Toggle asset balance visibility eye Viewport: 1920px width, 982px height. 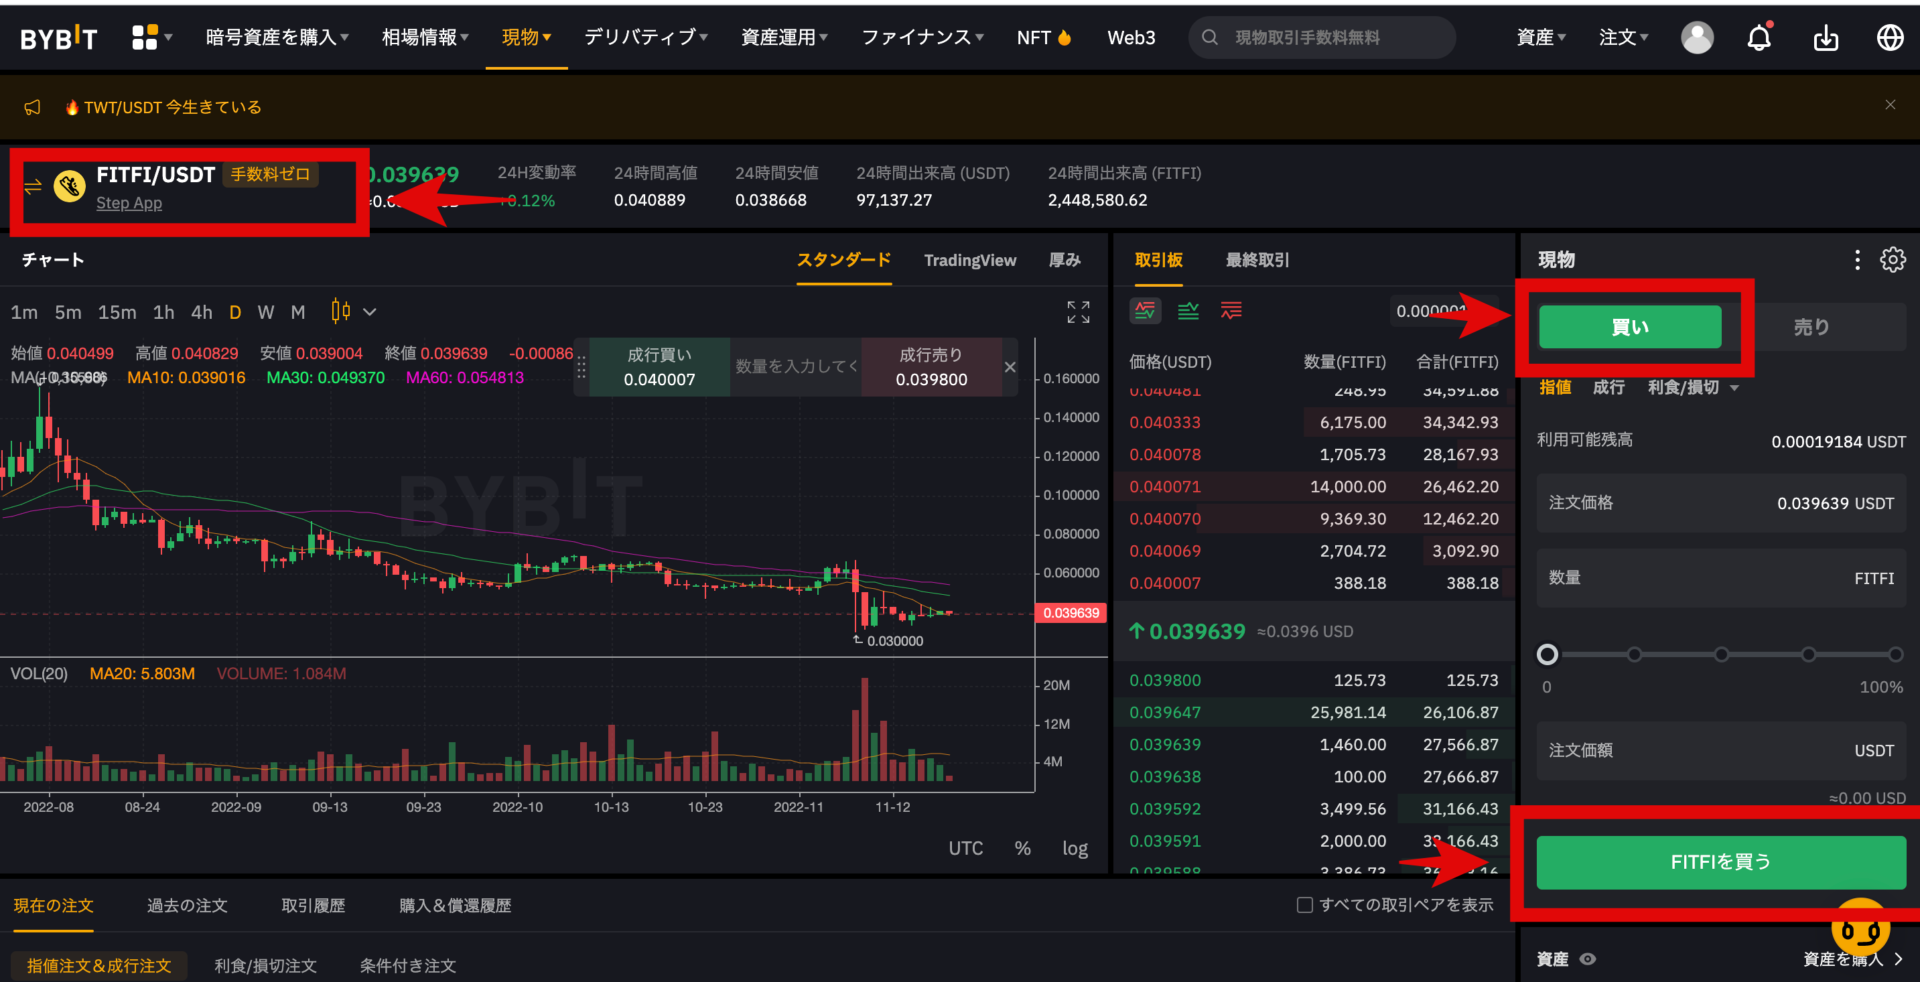(1588, 959)
